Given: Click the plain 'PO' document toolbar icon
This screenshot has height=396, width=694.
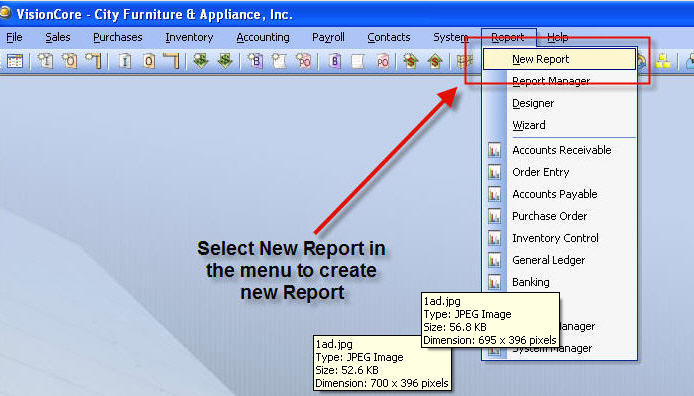Looking at the screenshot, I should pos(382,61).
